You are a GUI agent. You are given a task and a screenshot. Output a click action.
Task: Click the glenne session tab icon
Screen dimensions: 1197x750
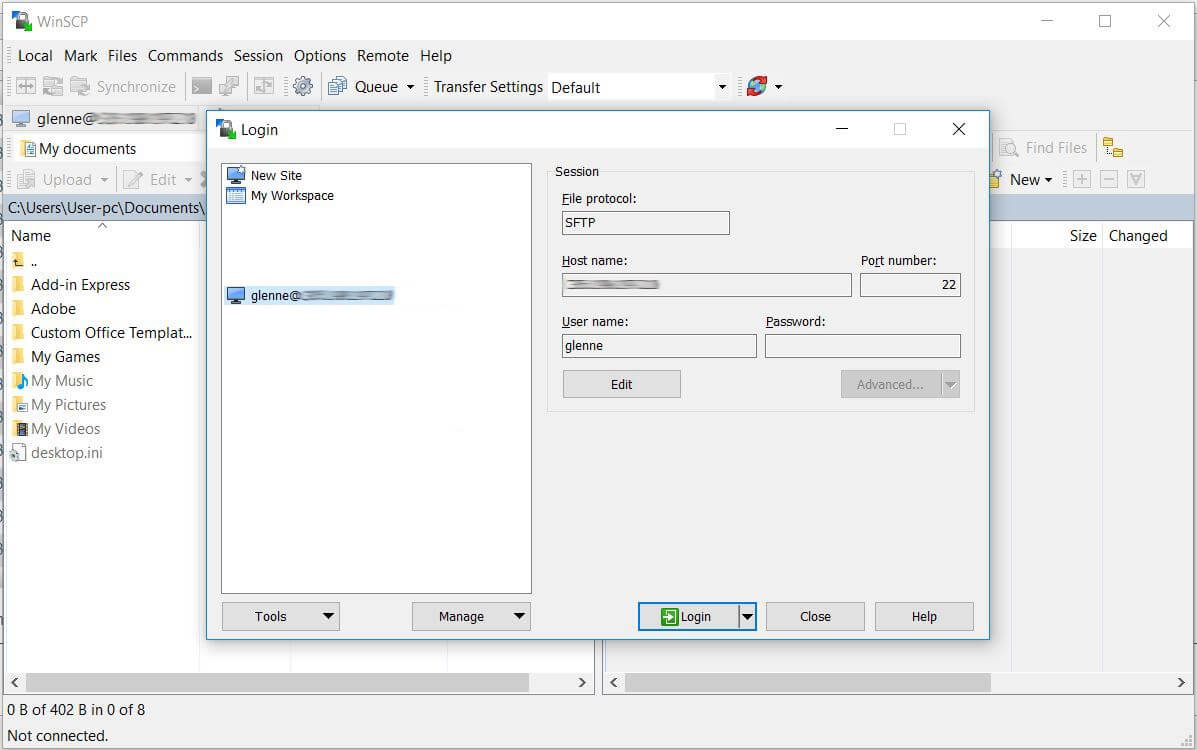pyautogui.click(x=22, y=118)
